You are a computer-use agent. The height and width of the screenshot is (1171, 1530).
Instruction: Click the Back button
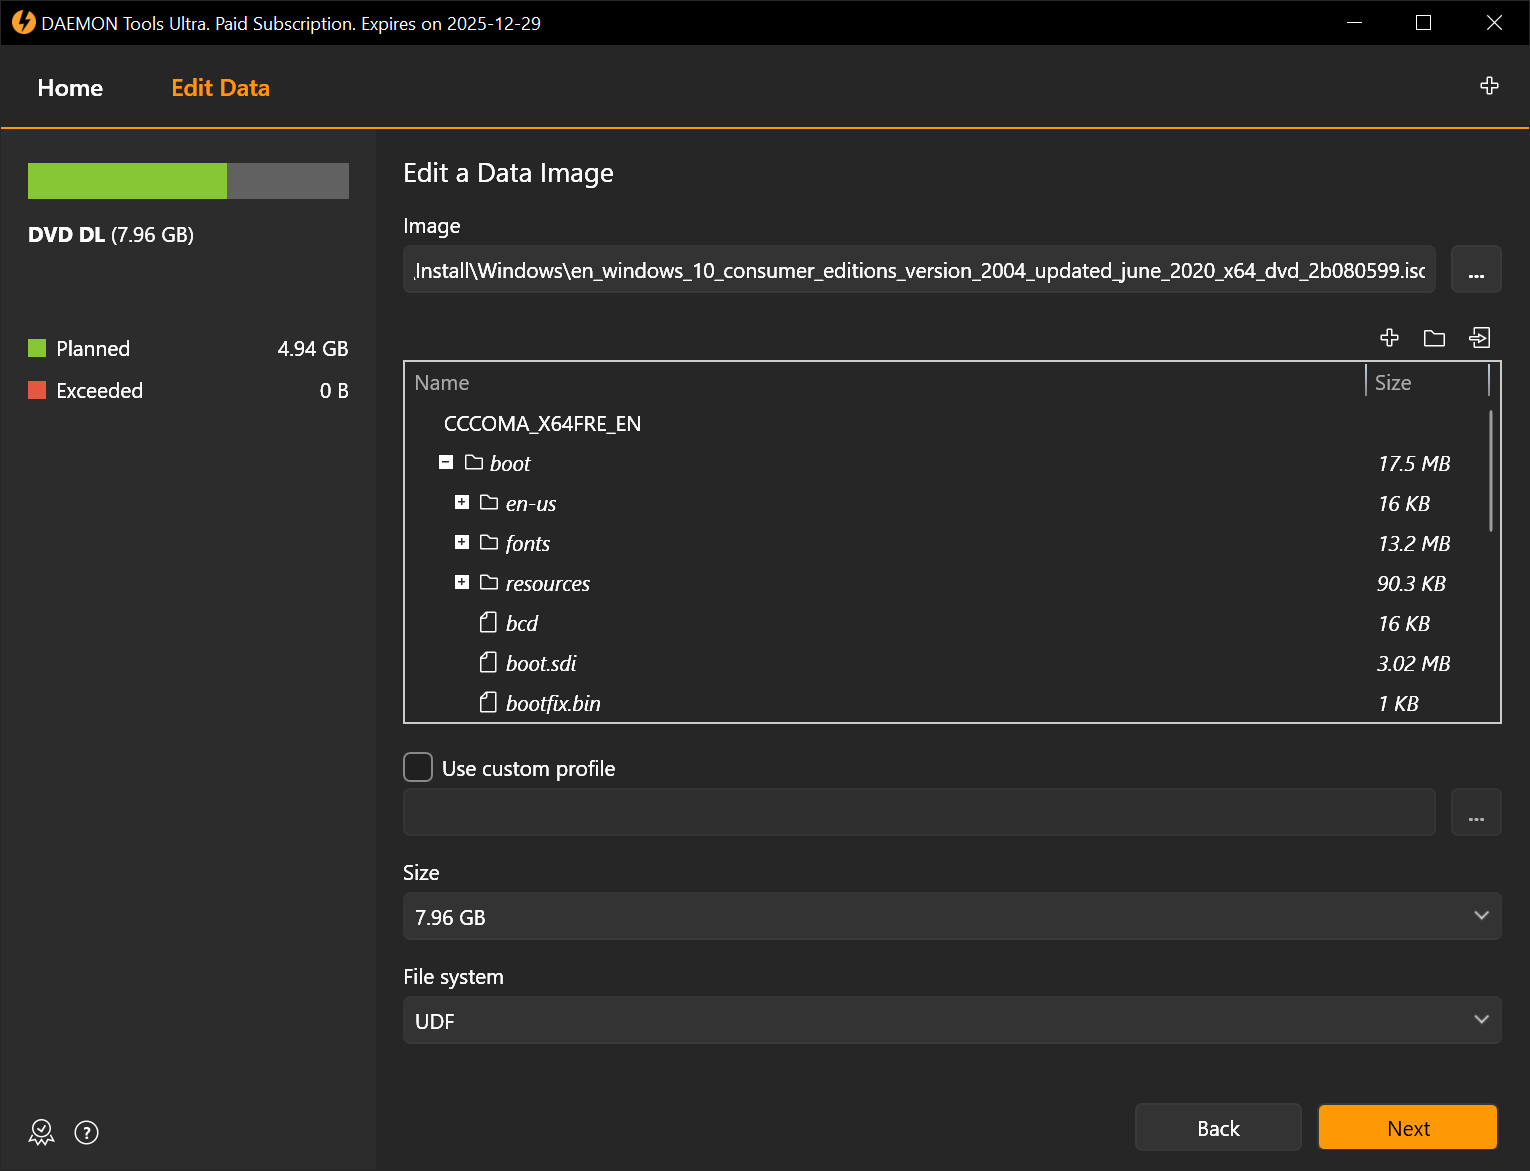pyautogui.click(x=1217, y=1128)
